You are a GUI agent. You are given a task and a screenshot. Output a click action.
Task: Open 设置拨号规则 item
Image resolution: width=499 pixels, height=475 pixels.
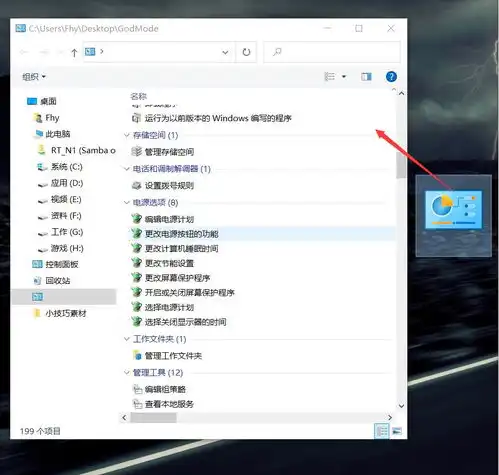pos(163,186)
